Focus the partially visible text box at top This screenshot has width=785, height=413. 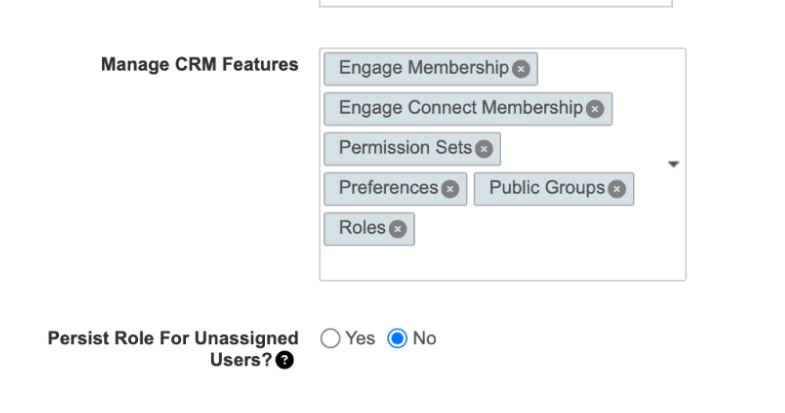tap(496, 3)
